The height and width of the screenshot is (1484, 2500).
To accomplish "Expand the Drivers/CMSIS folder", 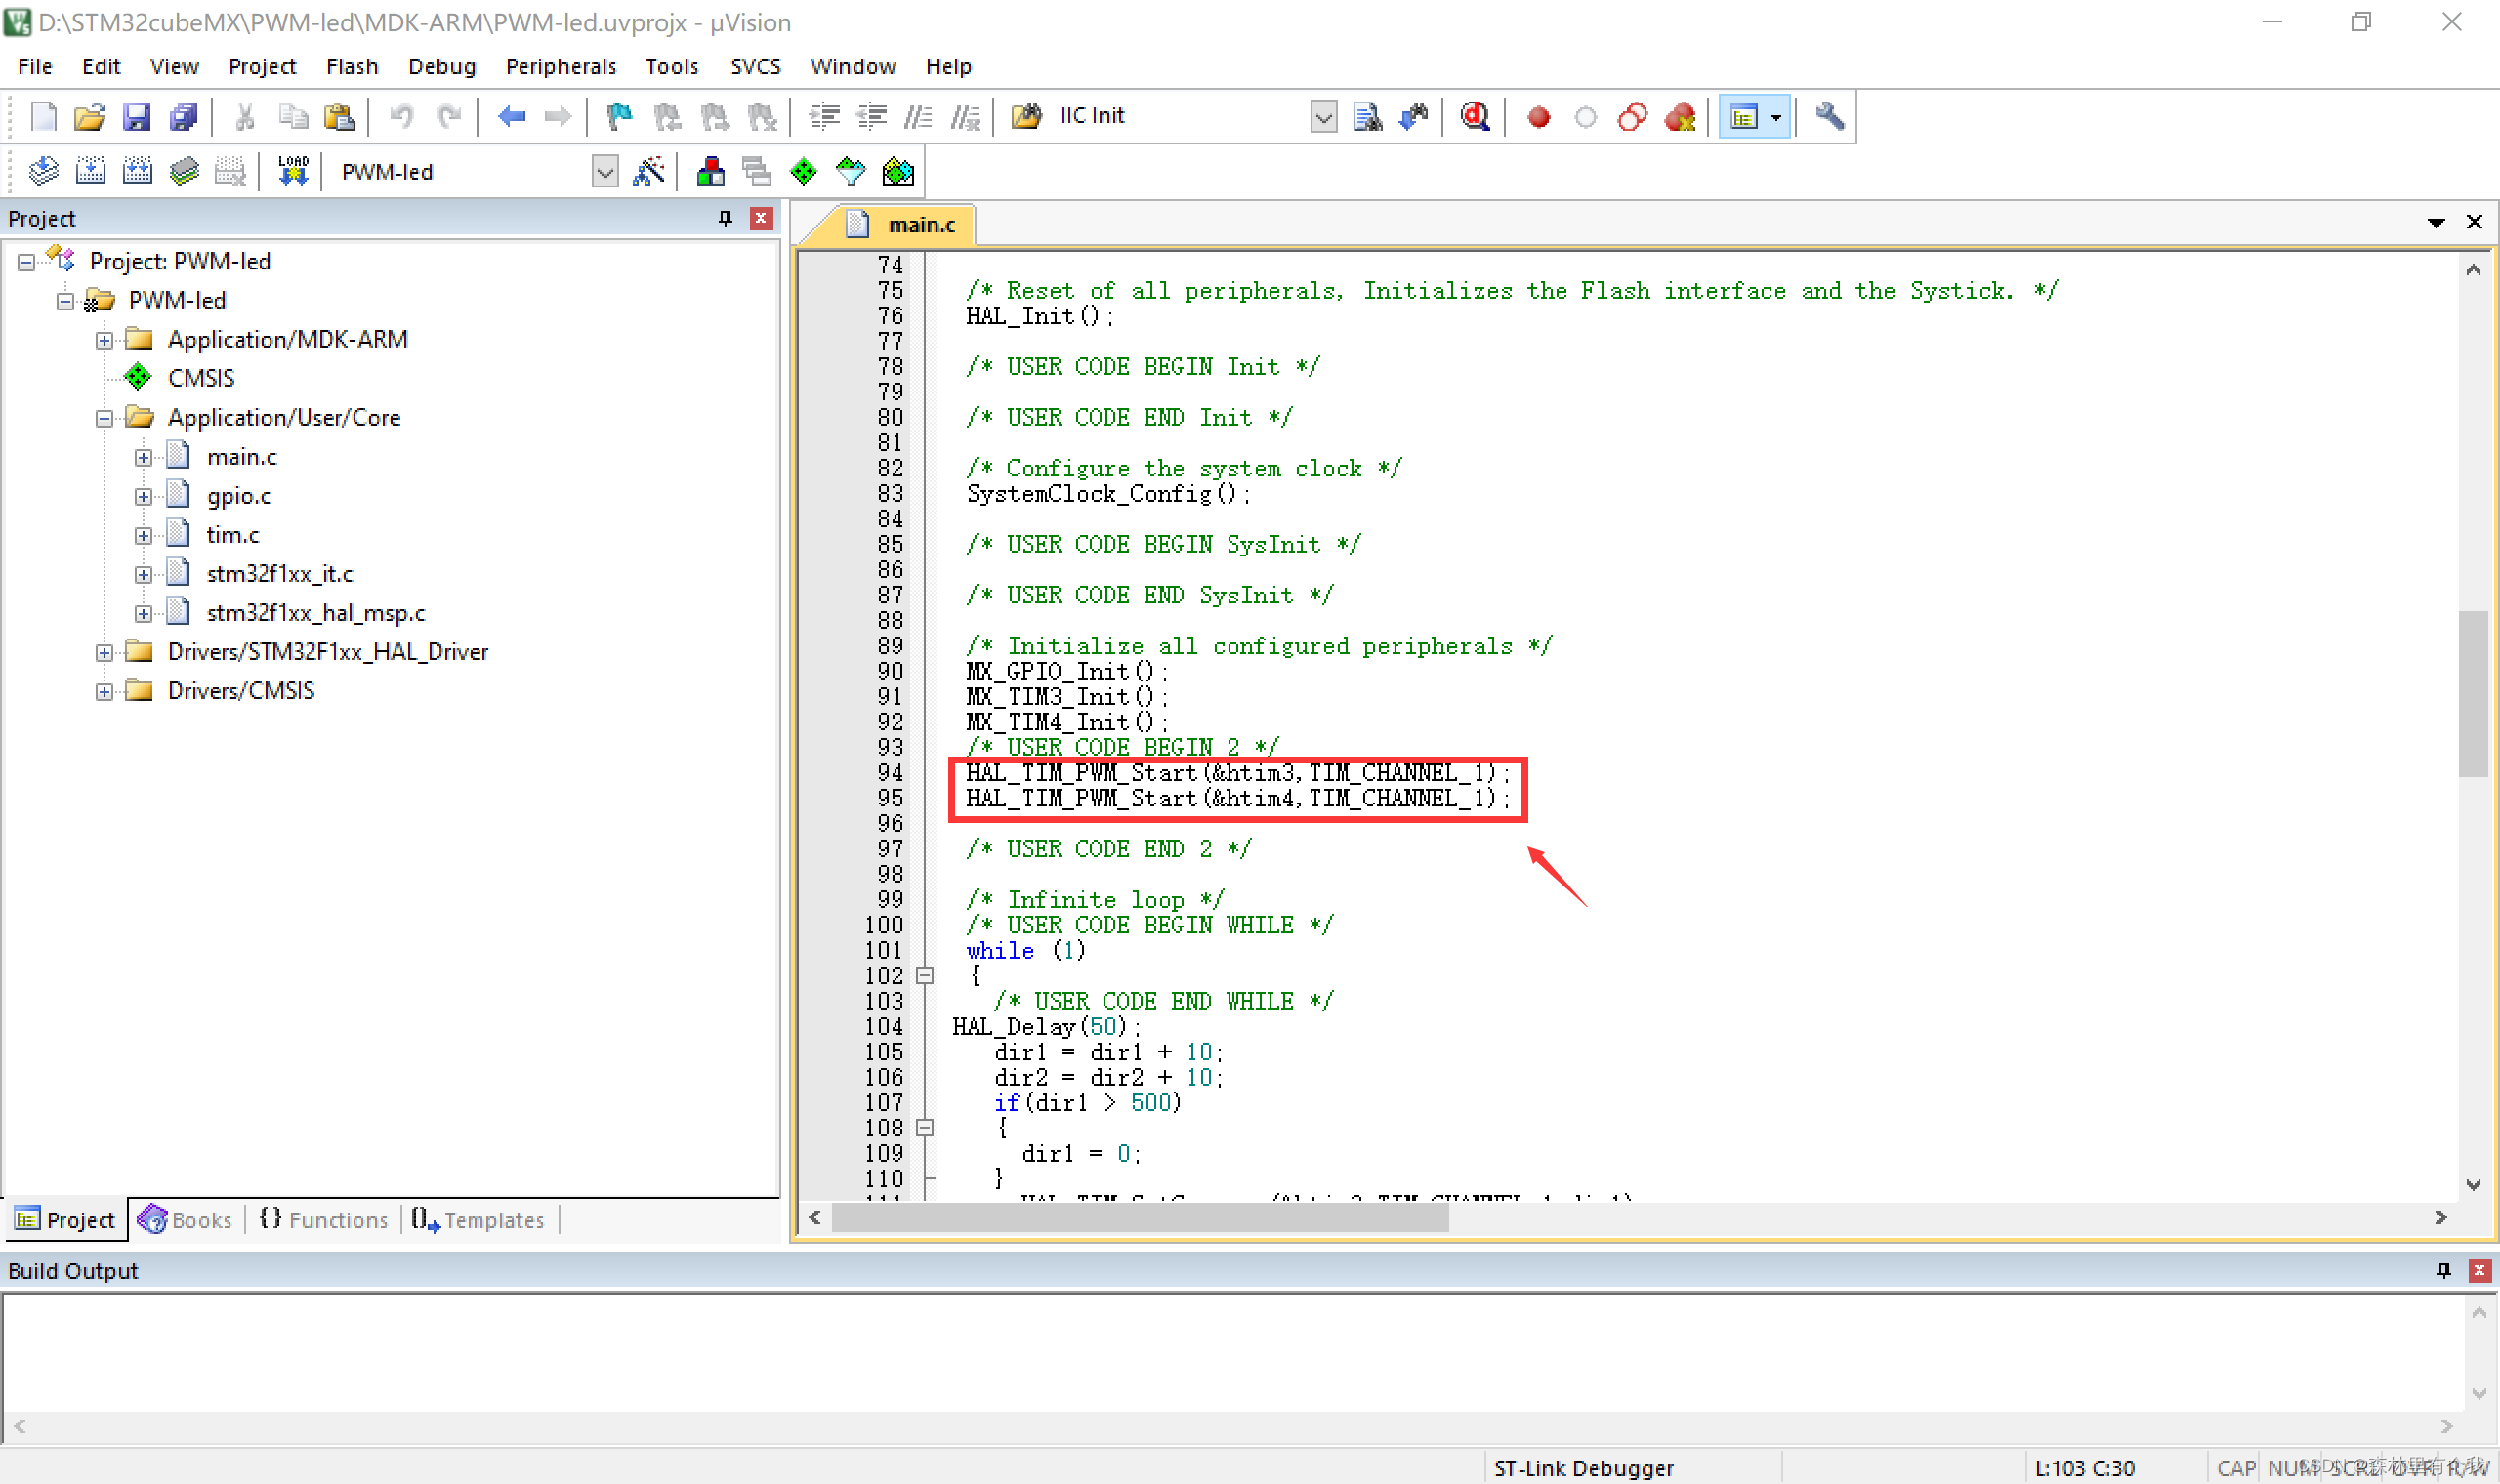I will pos(104,692).
